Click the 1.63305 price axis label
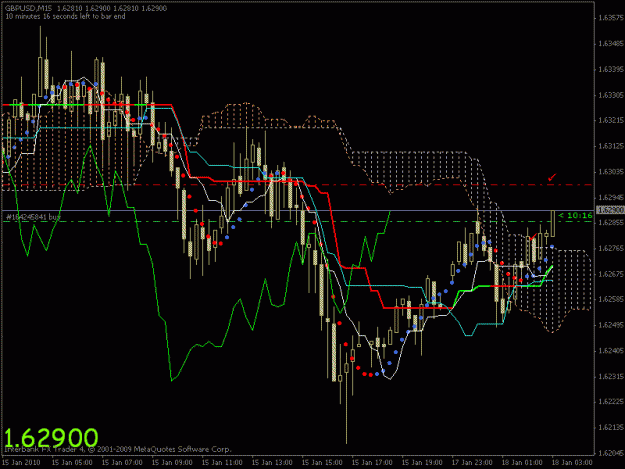Image resolution: width=625 pixels, height=469 pixels. pyautogui.click(x=611, y=95)
